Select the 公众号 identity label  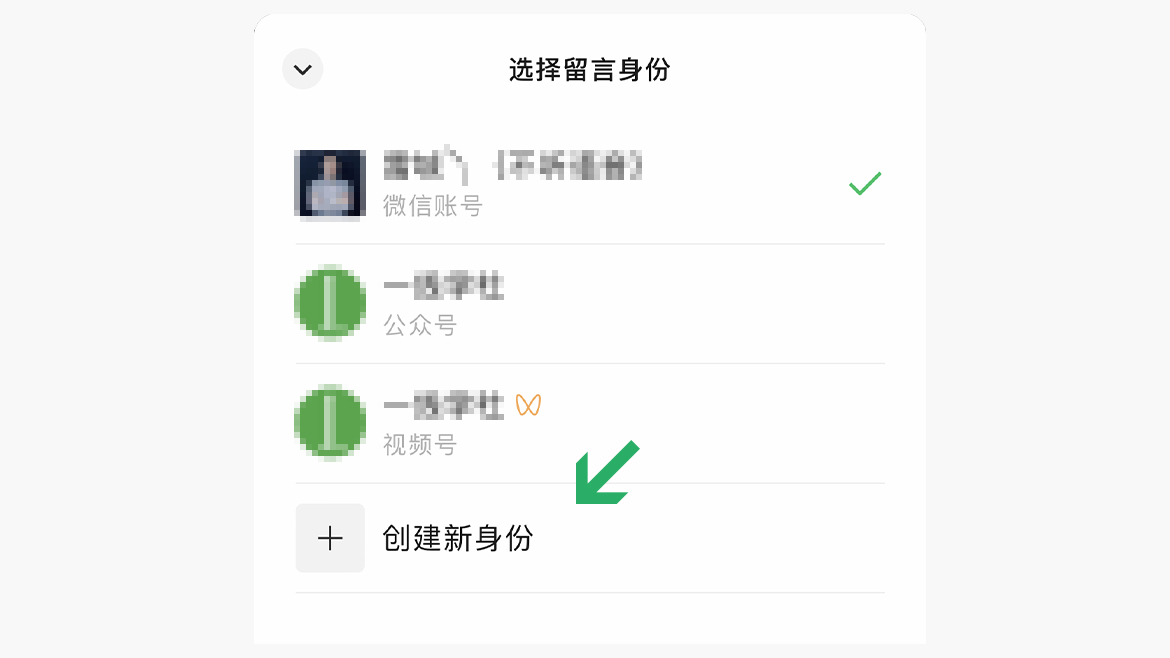[x=419, y=325]
